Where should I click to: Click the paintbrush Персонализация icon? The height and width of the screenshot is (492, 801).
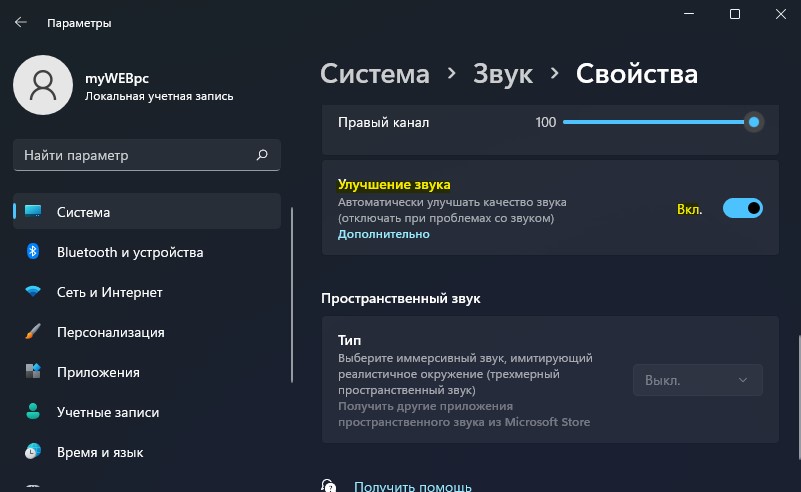pyautogui.click(x=33, y=332)
